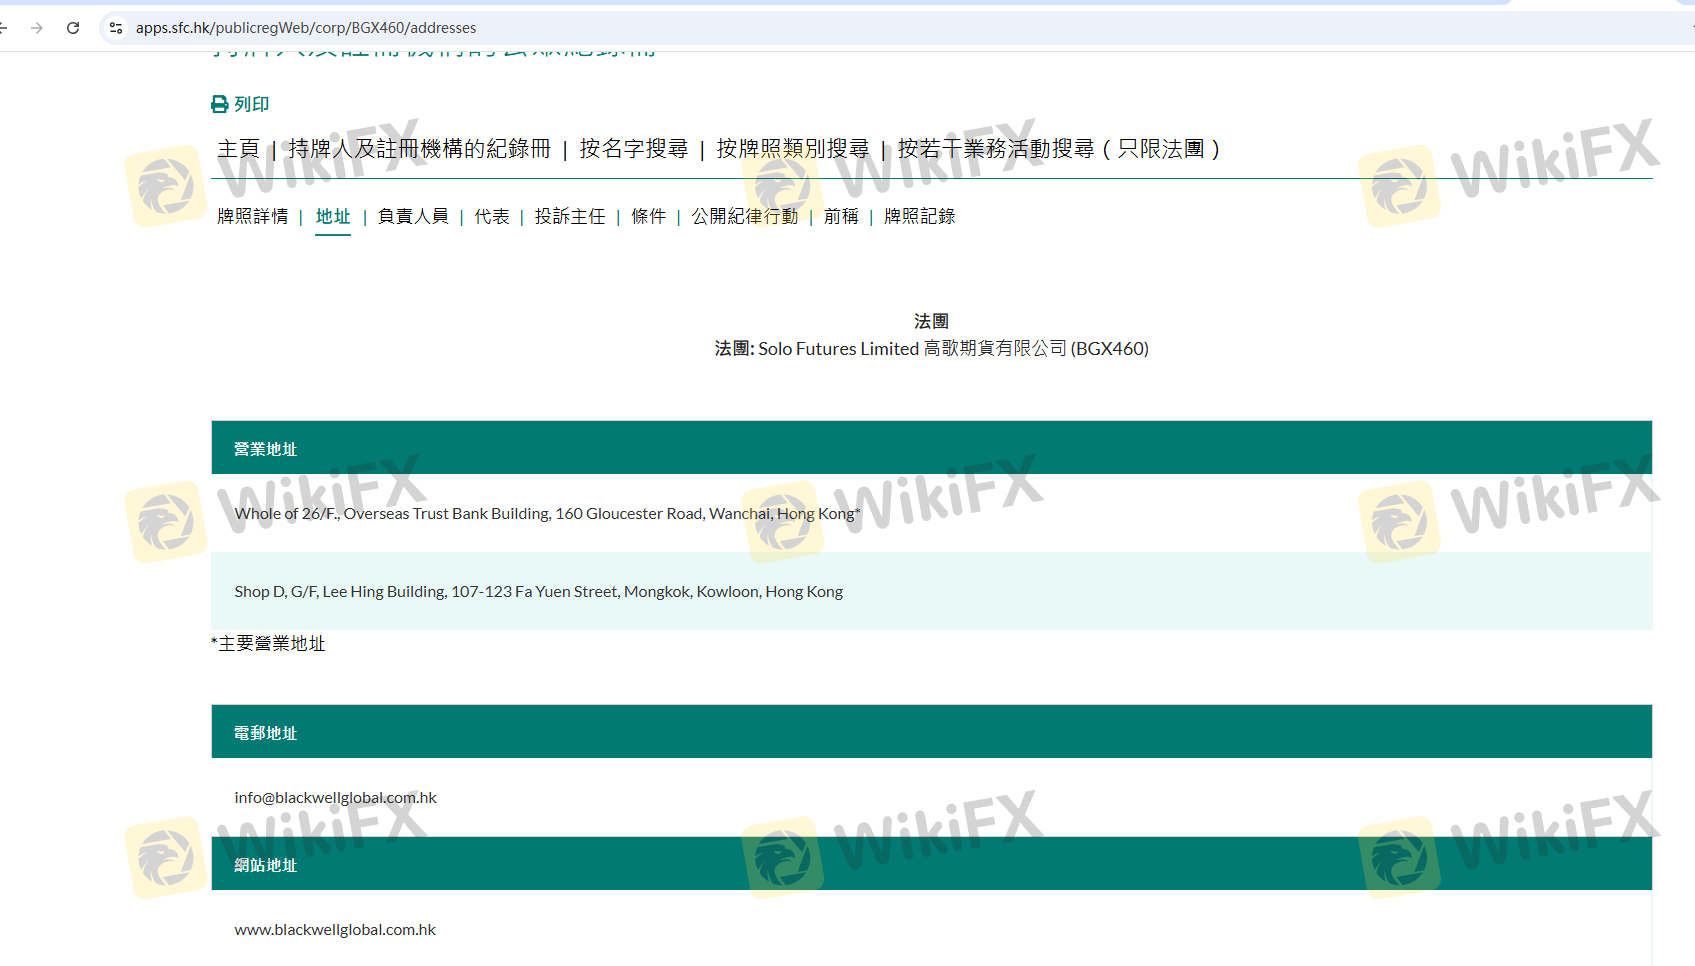View the 公開紀律行動 tab
This screenshot has height=966, width=1695.
[x=744, y=216]
